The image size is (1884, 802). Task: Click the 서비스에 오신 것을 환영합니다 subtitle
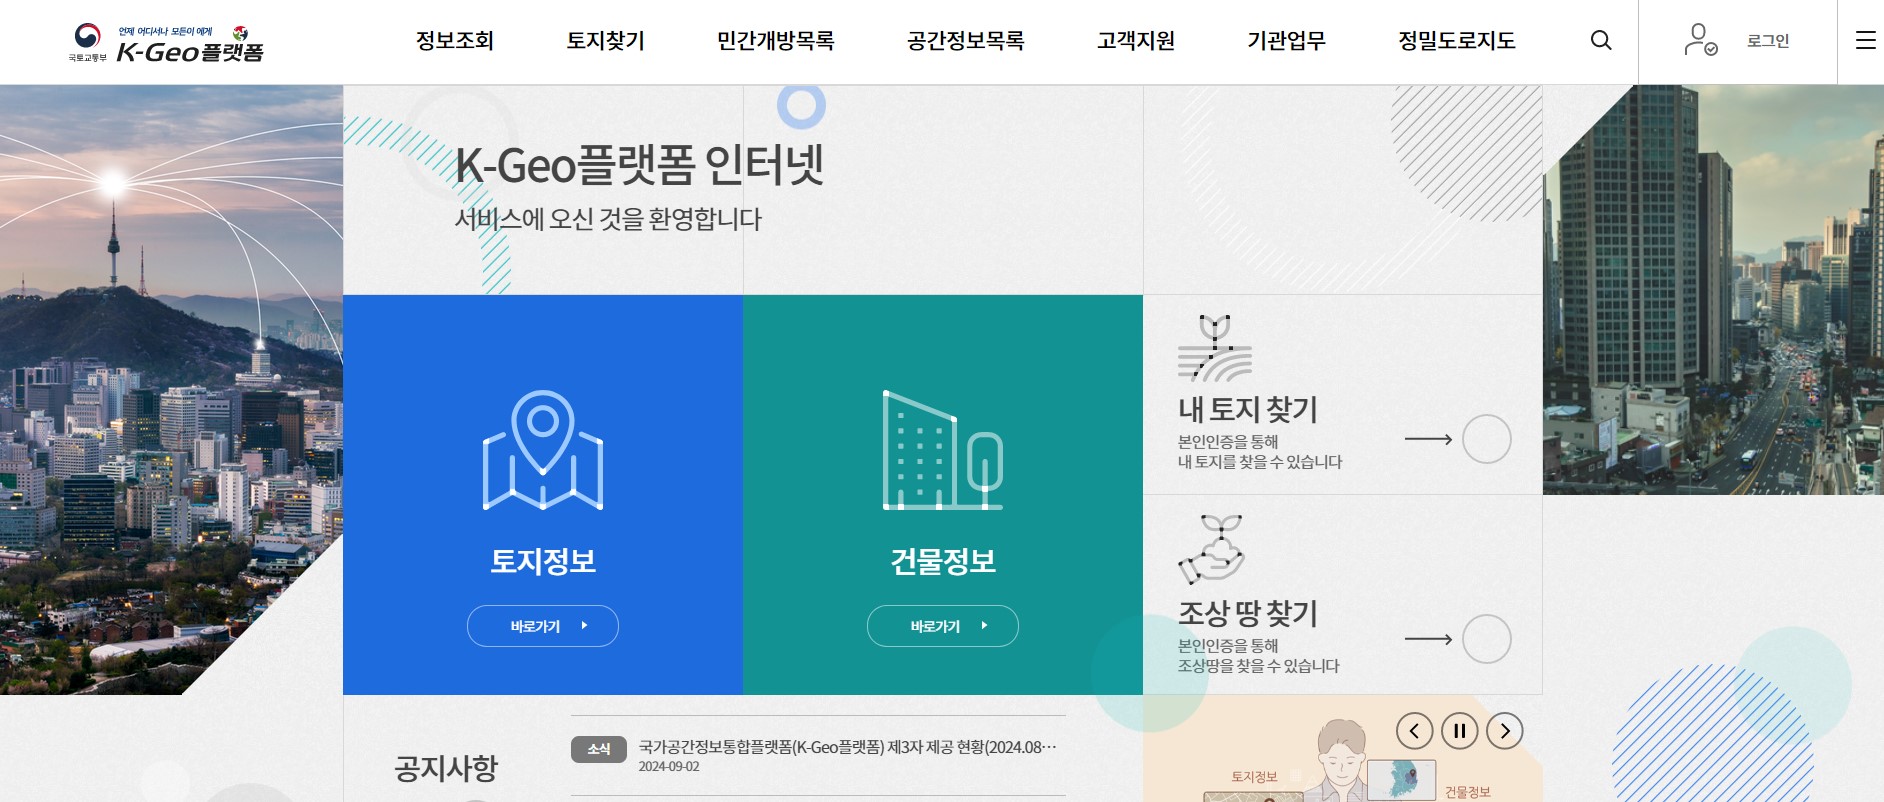(x=608, y=219)
